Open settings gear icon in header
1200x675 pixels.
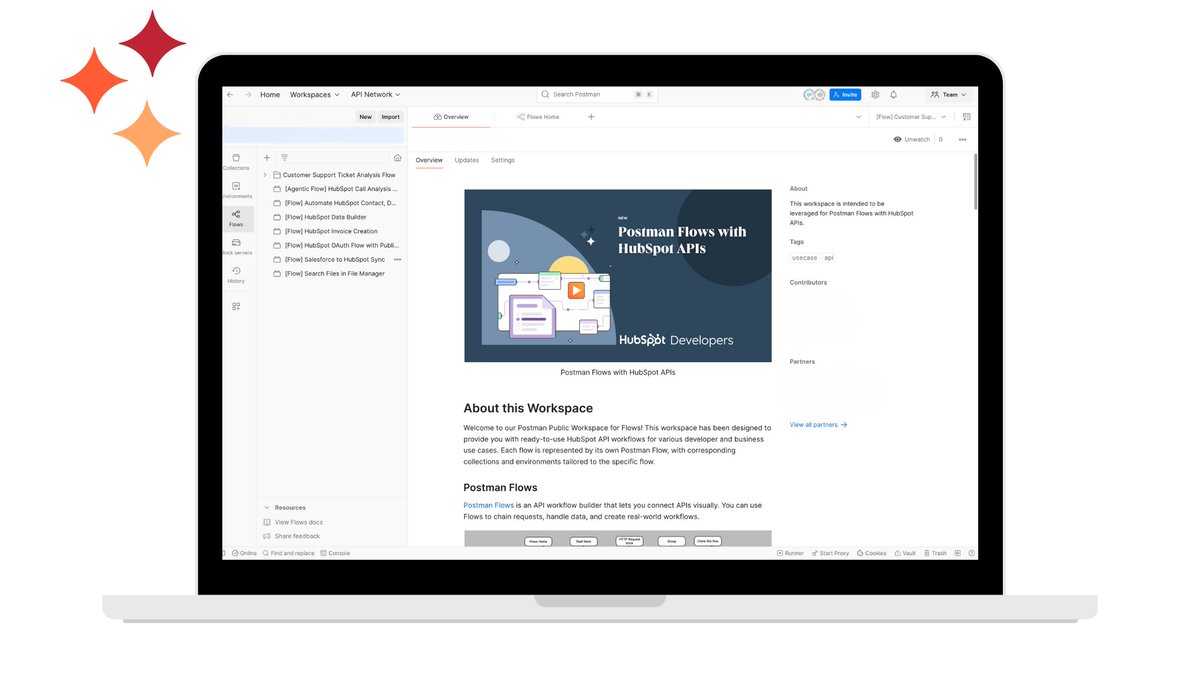pos(875,94)
